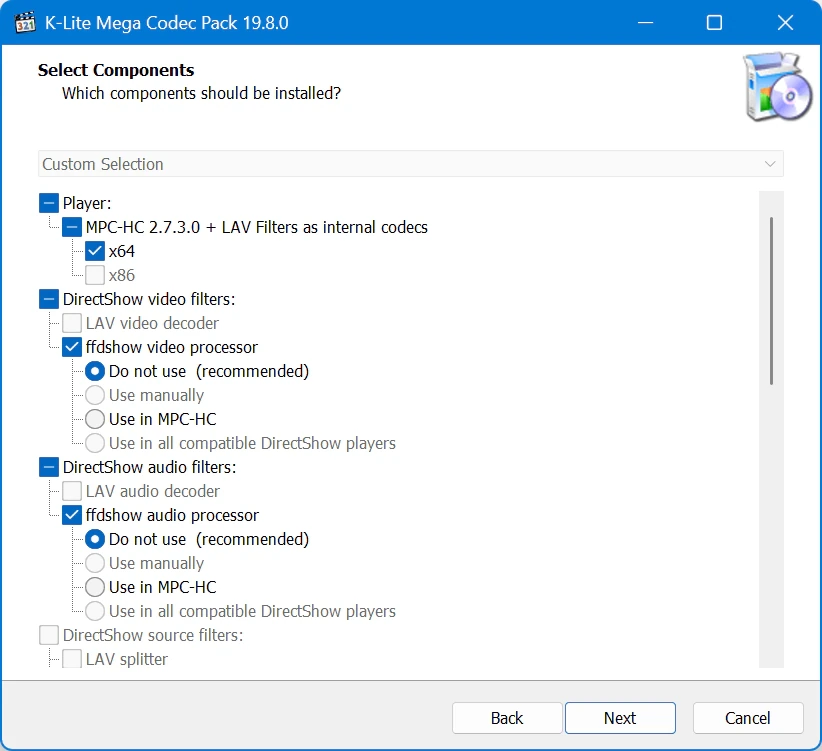
Task: Click the 'ffdshow audio processor' label text
Action: [172, 515]
